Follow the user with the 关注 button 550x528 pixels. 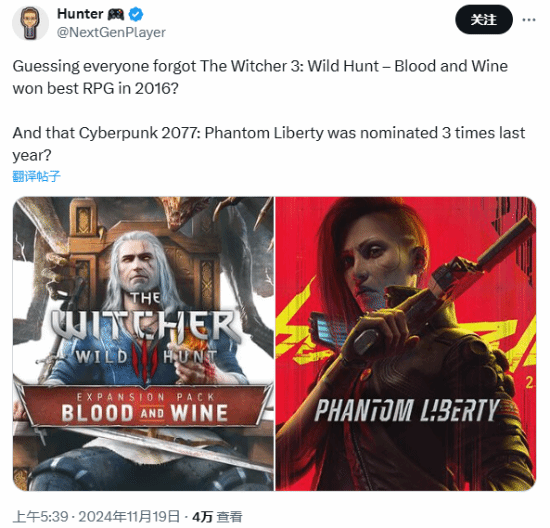pyautogui.click(x=484, y=20)
